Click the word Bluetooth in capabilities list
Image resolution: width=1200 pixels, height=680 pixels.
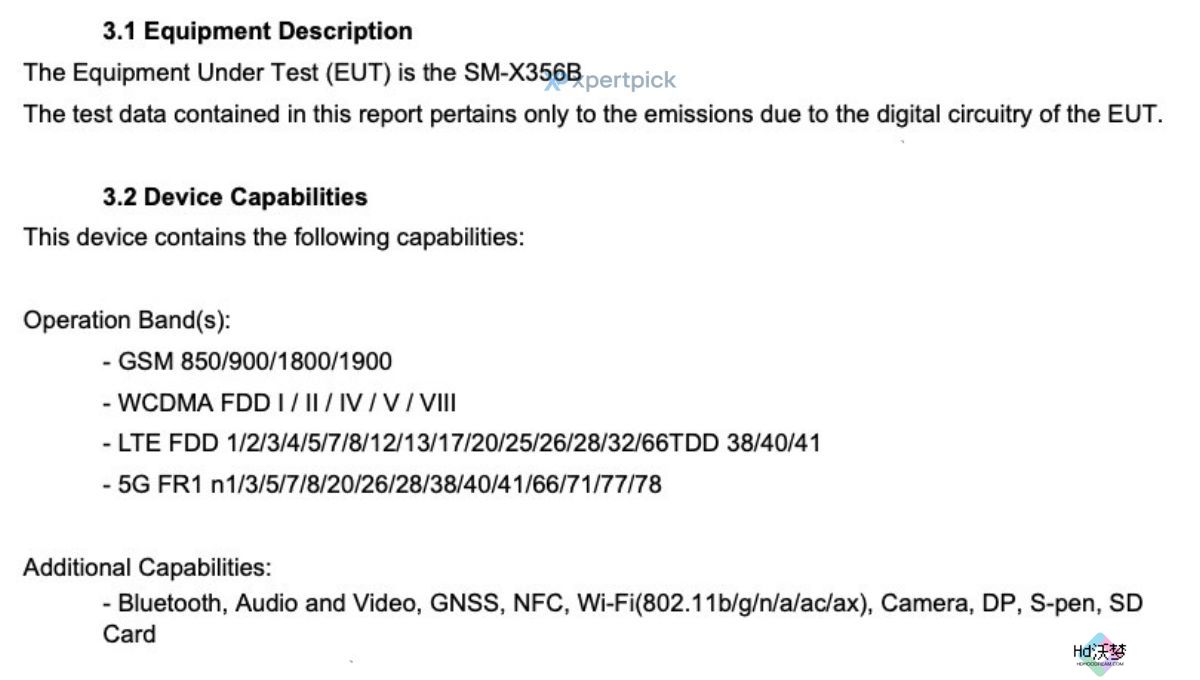pyautogui.click(x=171, y=603)
